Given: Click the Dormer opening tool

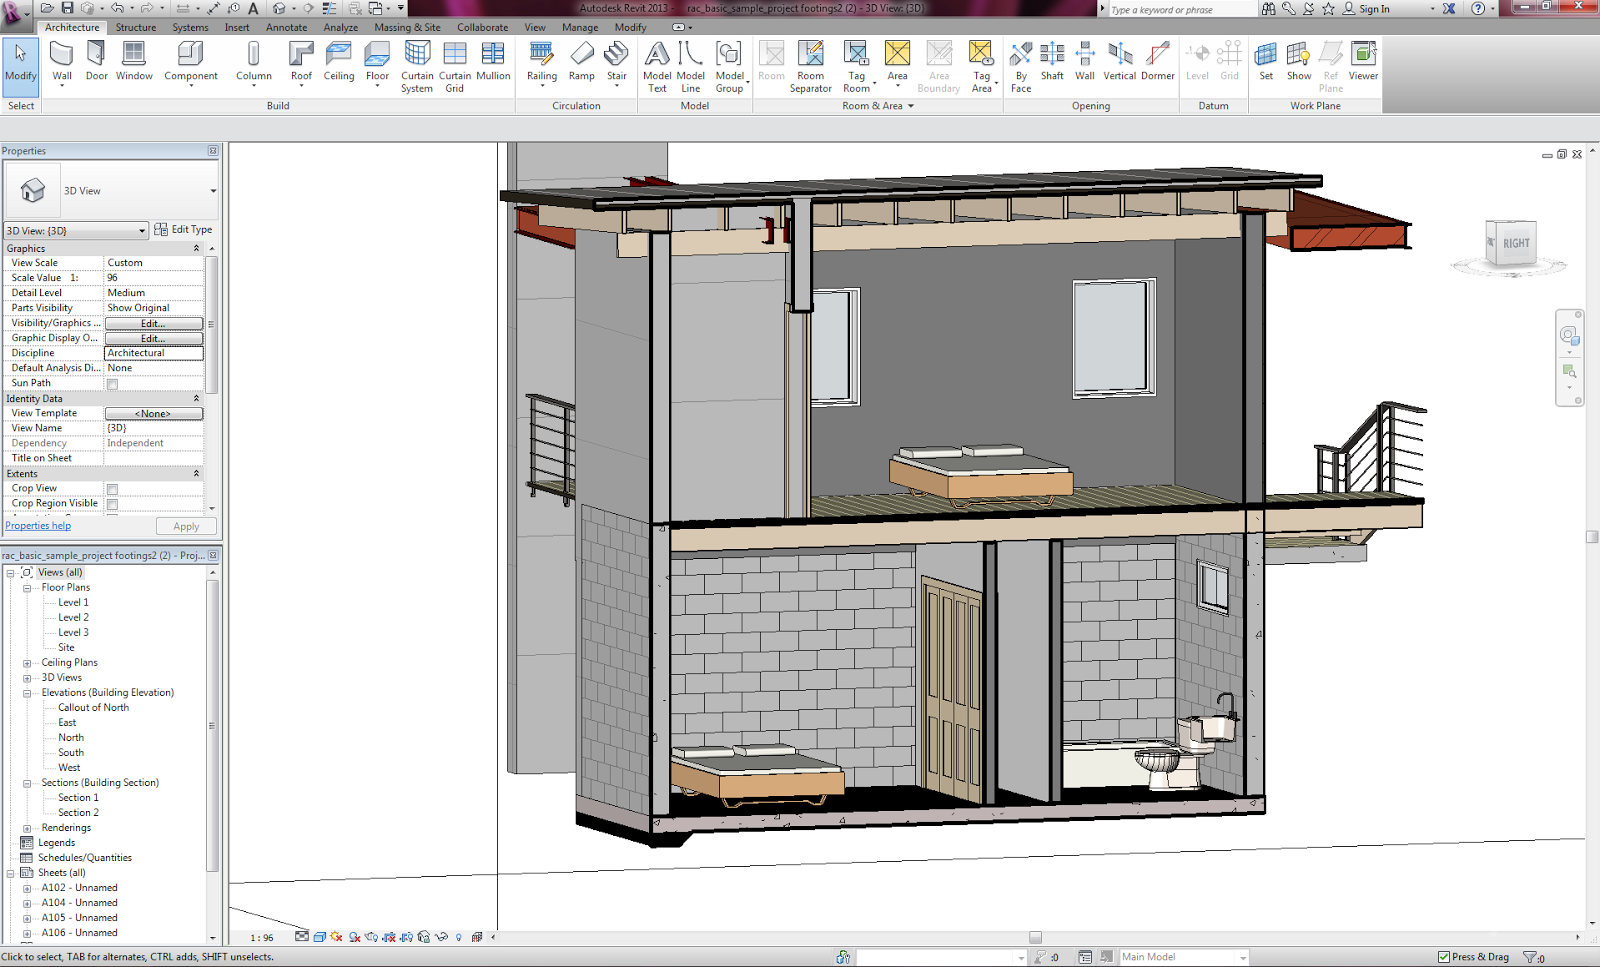Looking at the screenshot, I should (x=1157, y=60).
